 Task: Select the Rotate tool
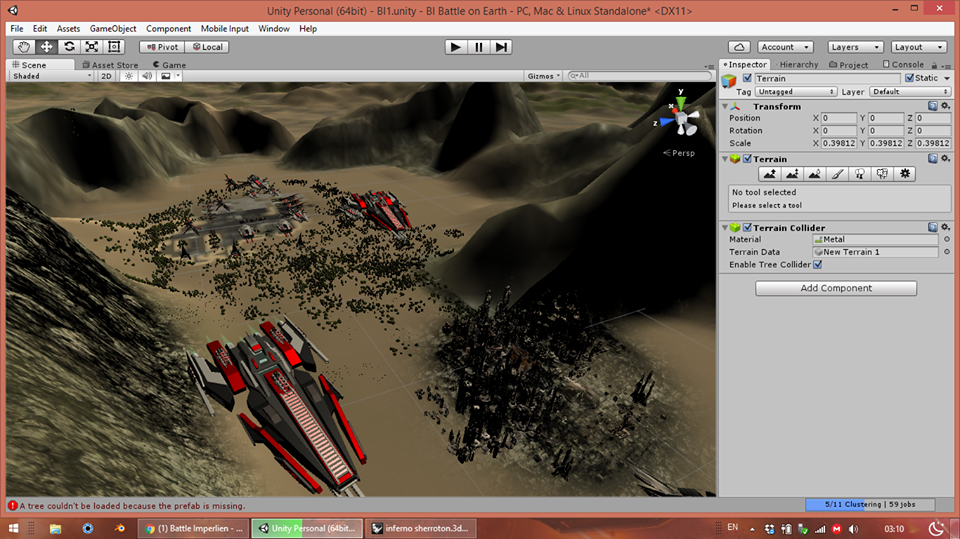pyautogui.click(x=69, y=47)
